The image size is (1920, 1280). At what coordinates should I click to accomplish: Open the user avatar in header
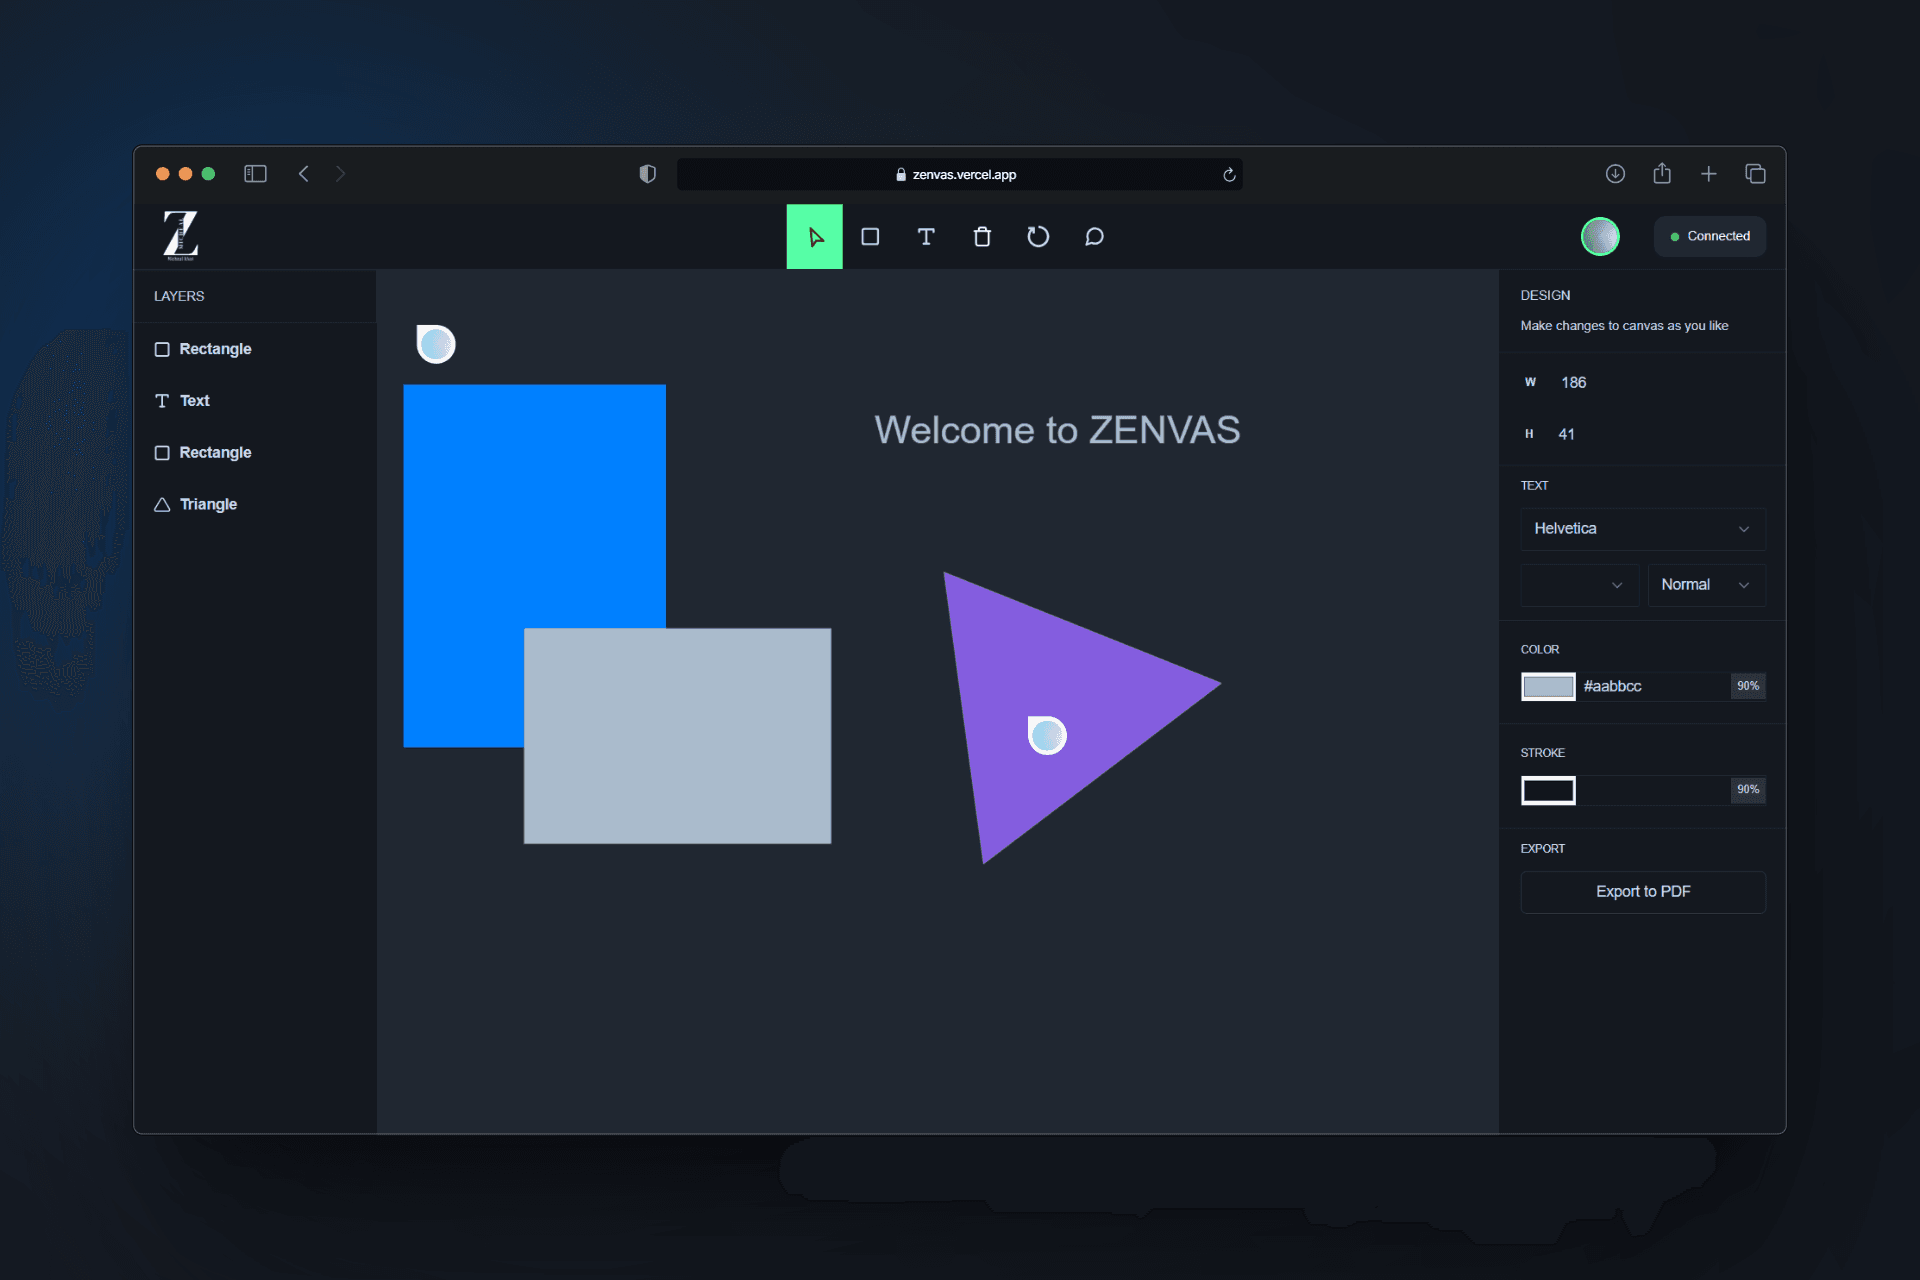(x=1600, y=237)
